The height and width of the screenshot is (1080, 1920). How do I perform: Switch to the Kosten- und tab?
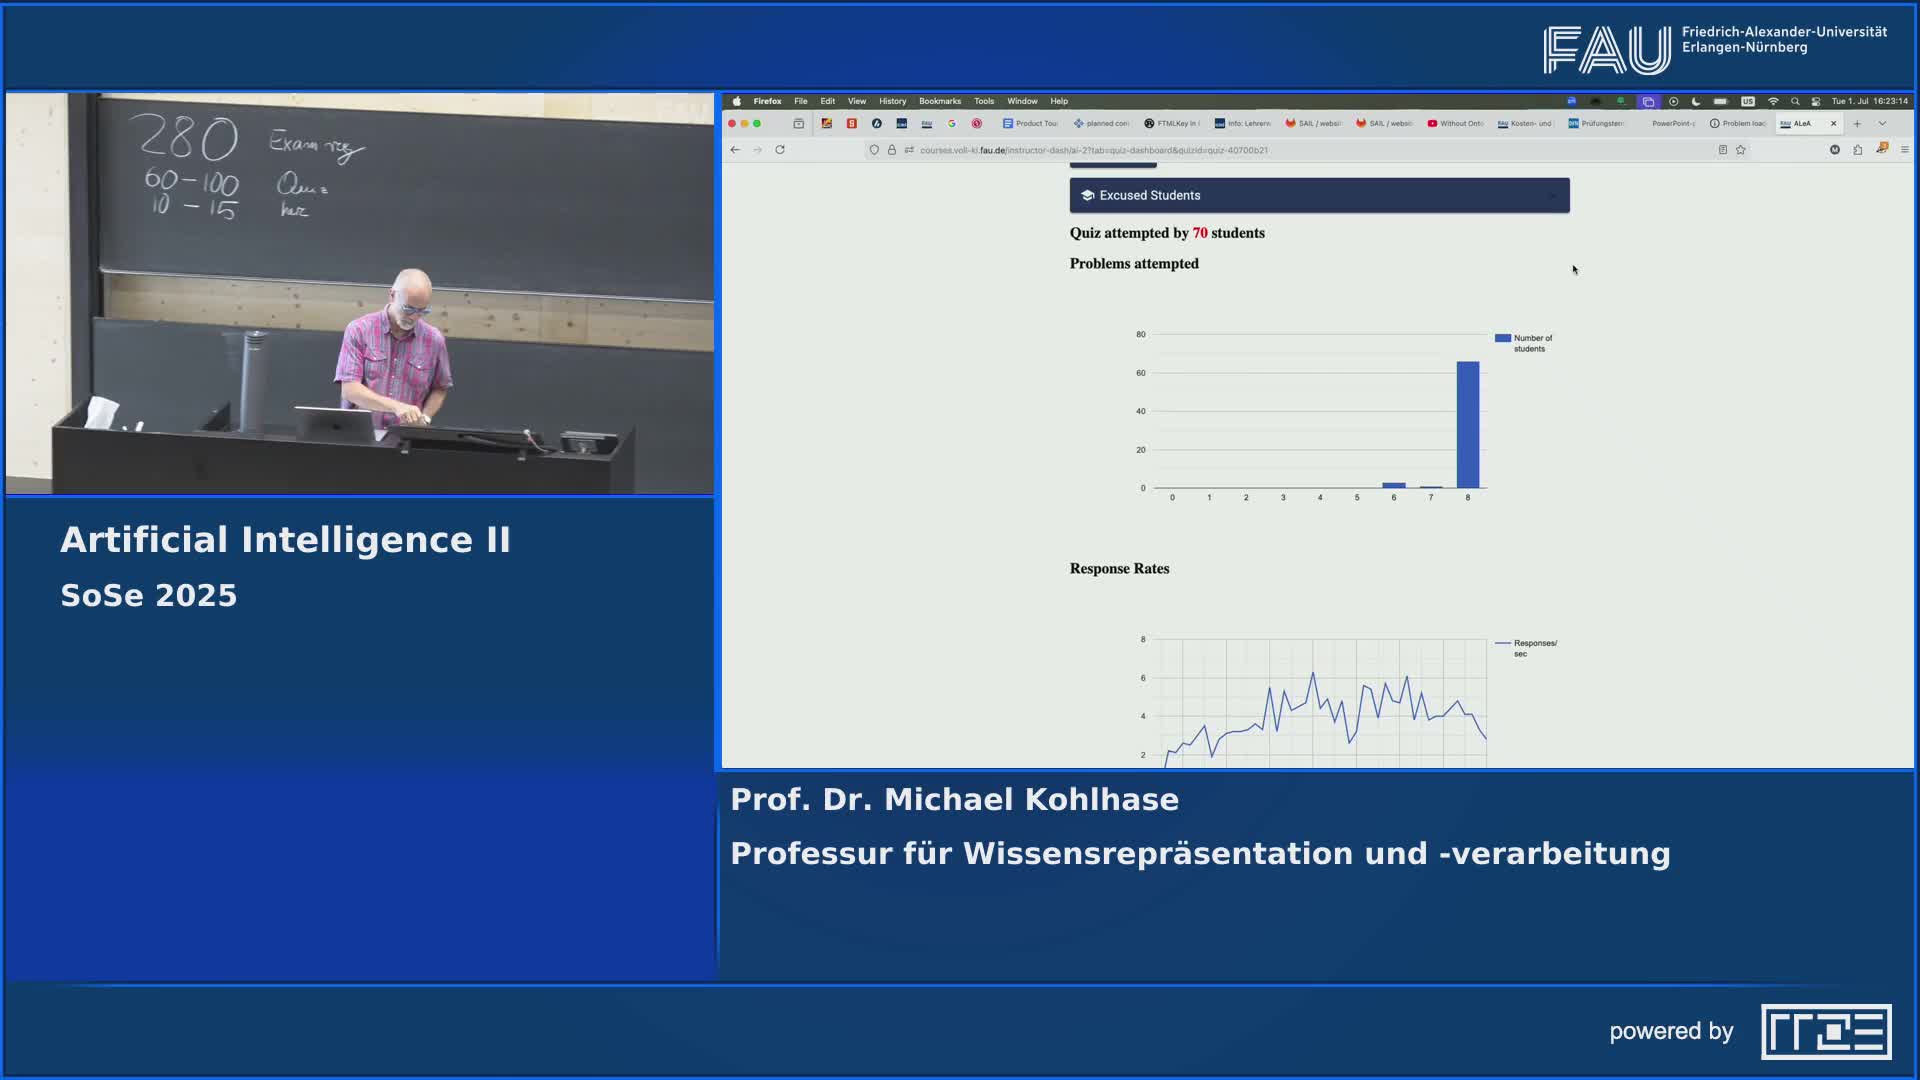click(x=1526, y=124)
